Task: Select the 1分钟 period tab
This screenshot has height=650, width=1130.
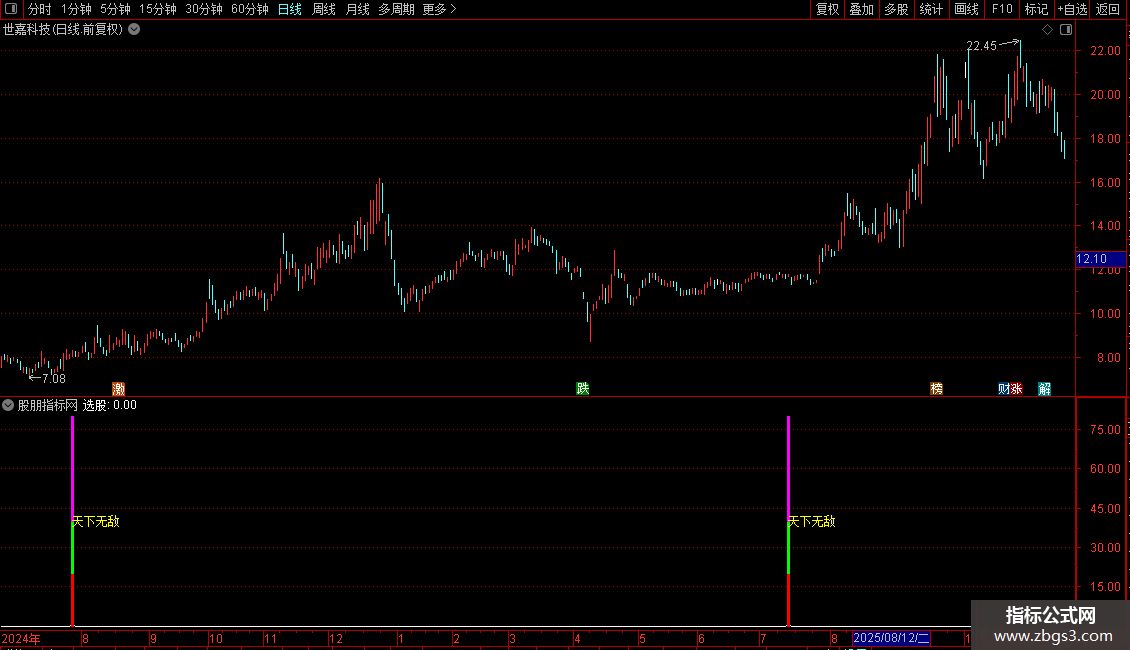Action: point(76,9)
